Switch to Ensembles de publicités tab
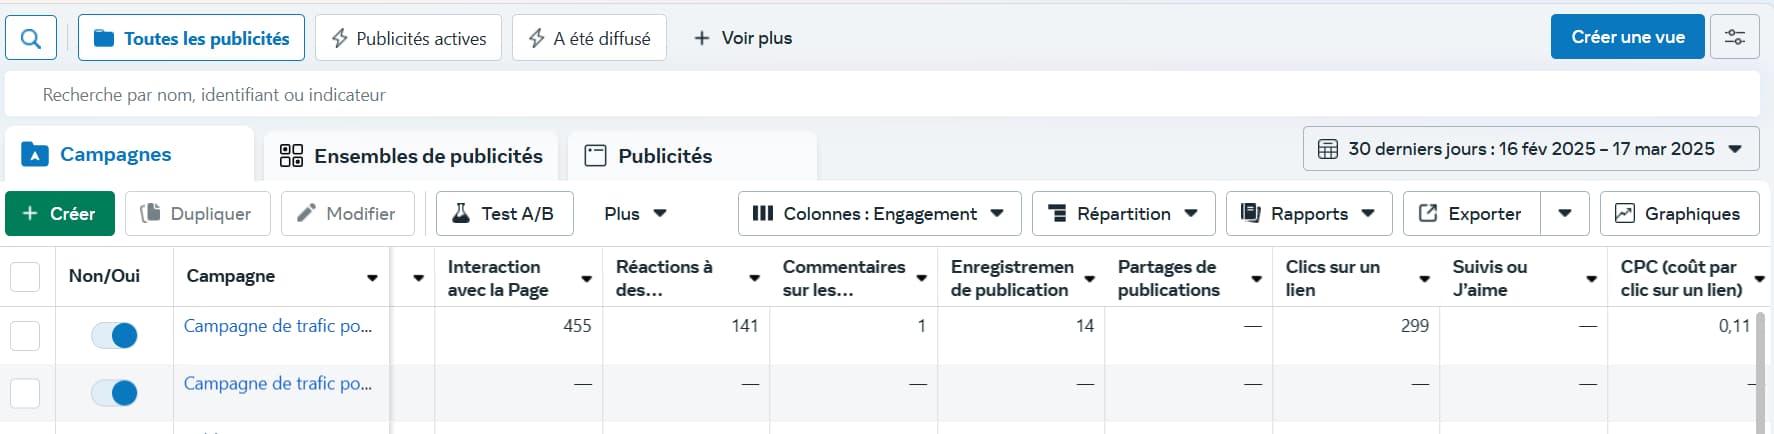The image size is (1774, 434). [411, 156]
